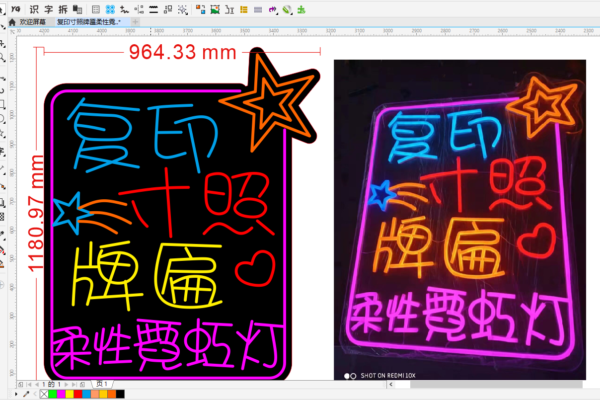
Task: Click the blue four-square grid icon
Action: 110,10
